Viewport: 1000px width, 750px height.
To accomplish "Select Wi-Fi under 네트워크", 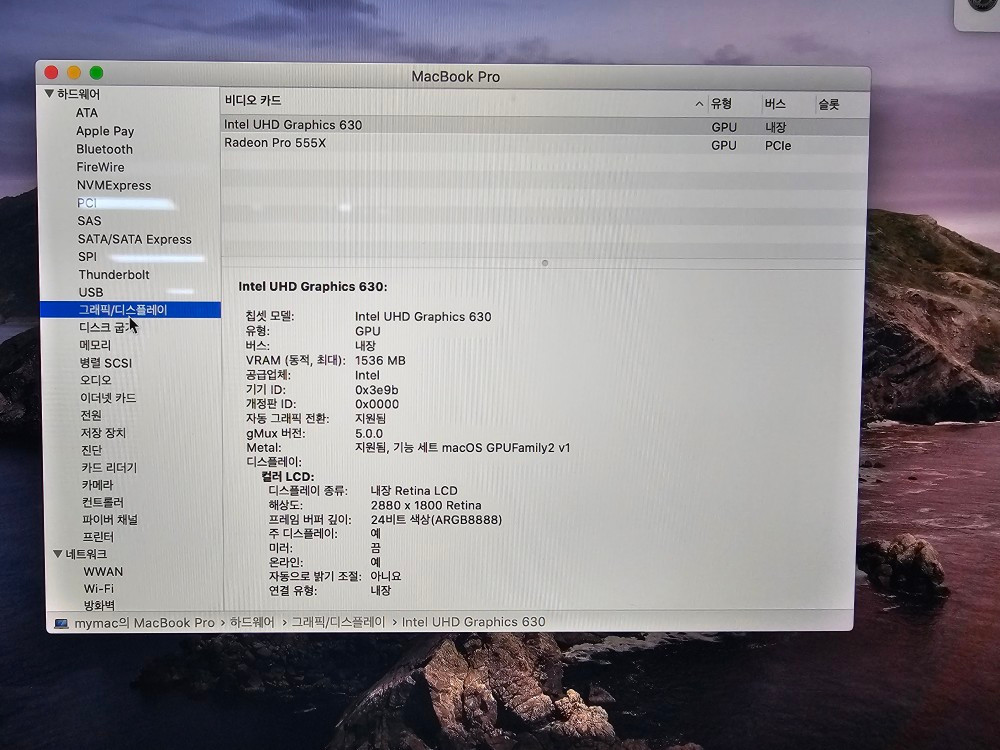I will point(99,589).
